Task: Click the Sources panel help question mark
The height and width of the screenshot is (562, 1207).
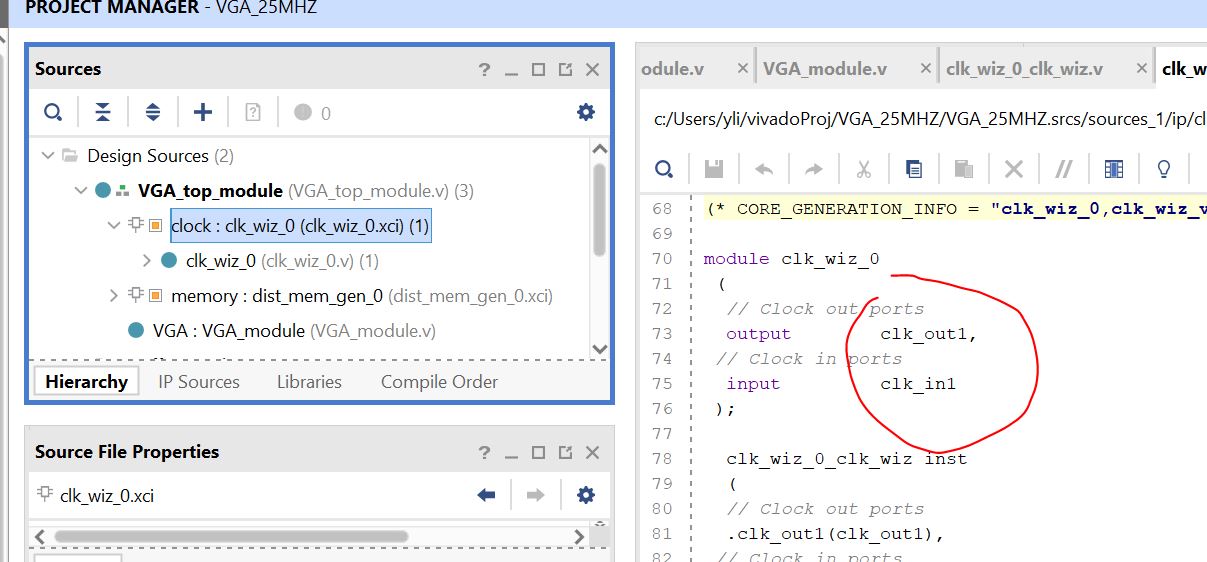Action: tap(484, 69)
